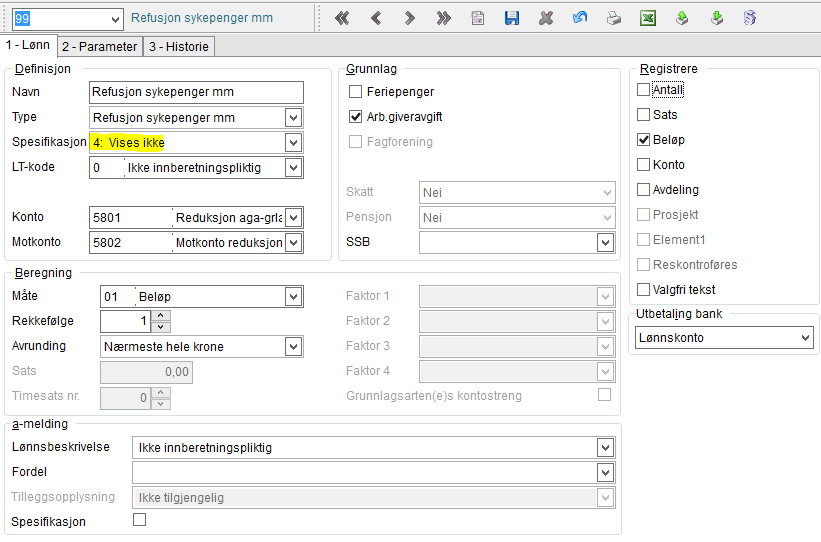Screen dimensions: 821x542
Task: Toggle Feriepenger checkbox
Action: pyautogui.click(x=356, y=92)
